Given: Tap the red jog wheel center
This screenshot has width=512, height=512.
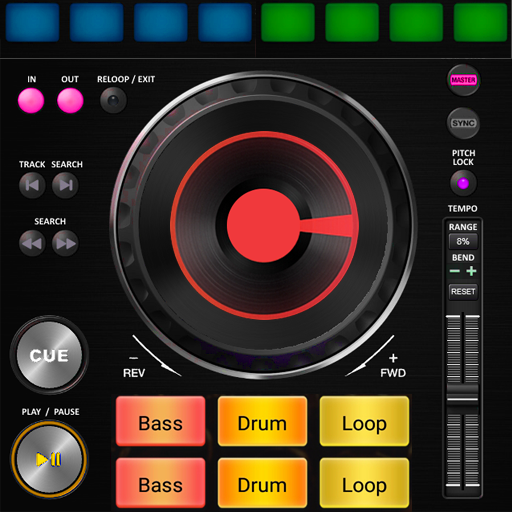Looking at the screenshot, I should click(263, 225).
